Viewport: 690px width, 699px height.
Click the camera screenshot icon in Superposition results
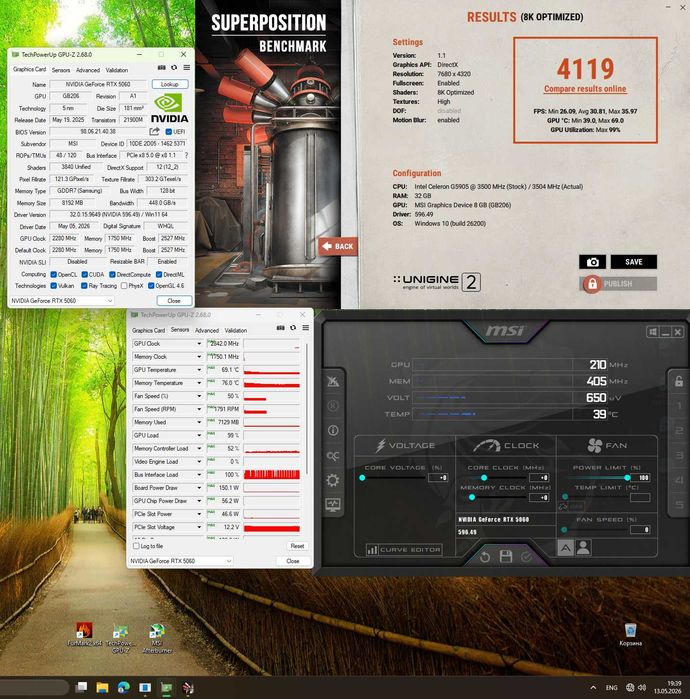(592, 262)
